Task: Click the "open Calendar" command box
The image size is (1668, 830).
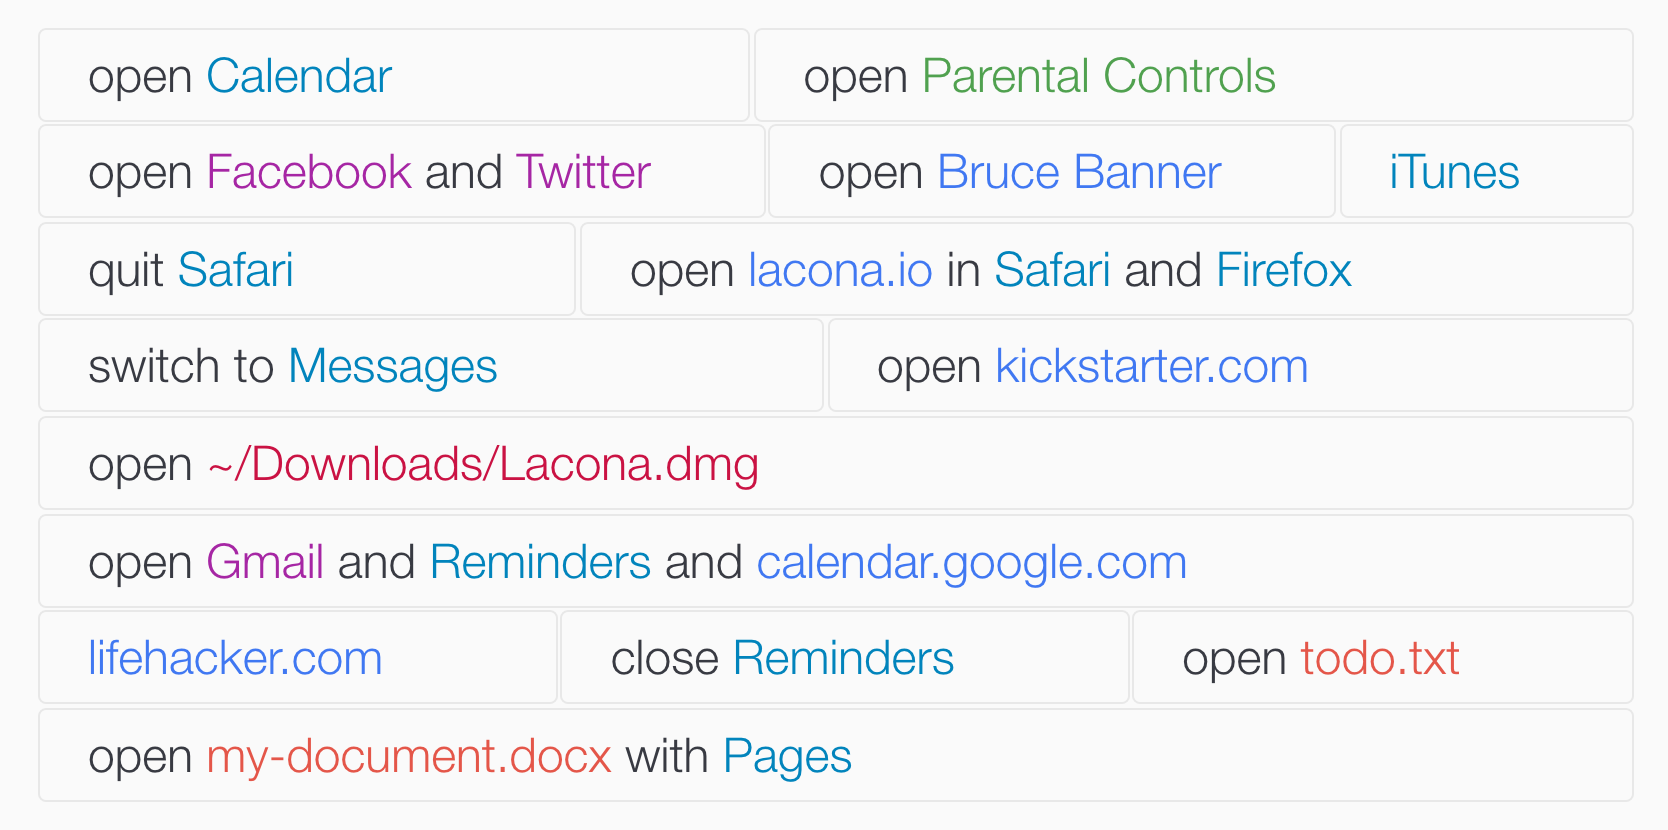Action: tap(393, 76)
